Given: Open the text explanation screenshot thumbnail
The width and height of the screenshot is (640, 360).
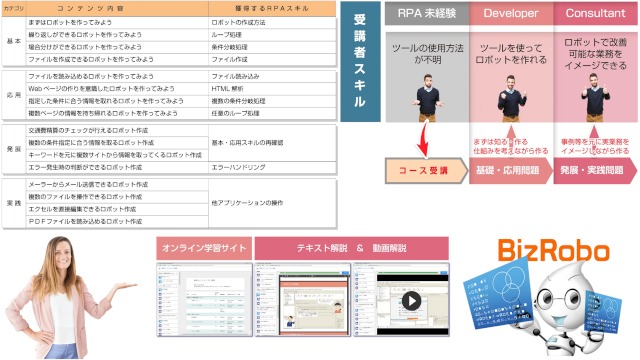Looking at the screenshot, I should tap(302, 300).
